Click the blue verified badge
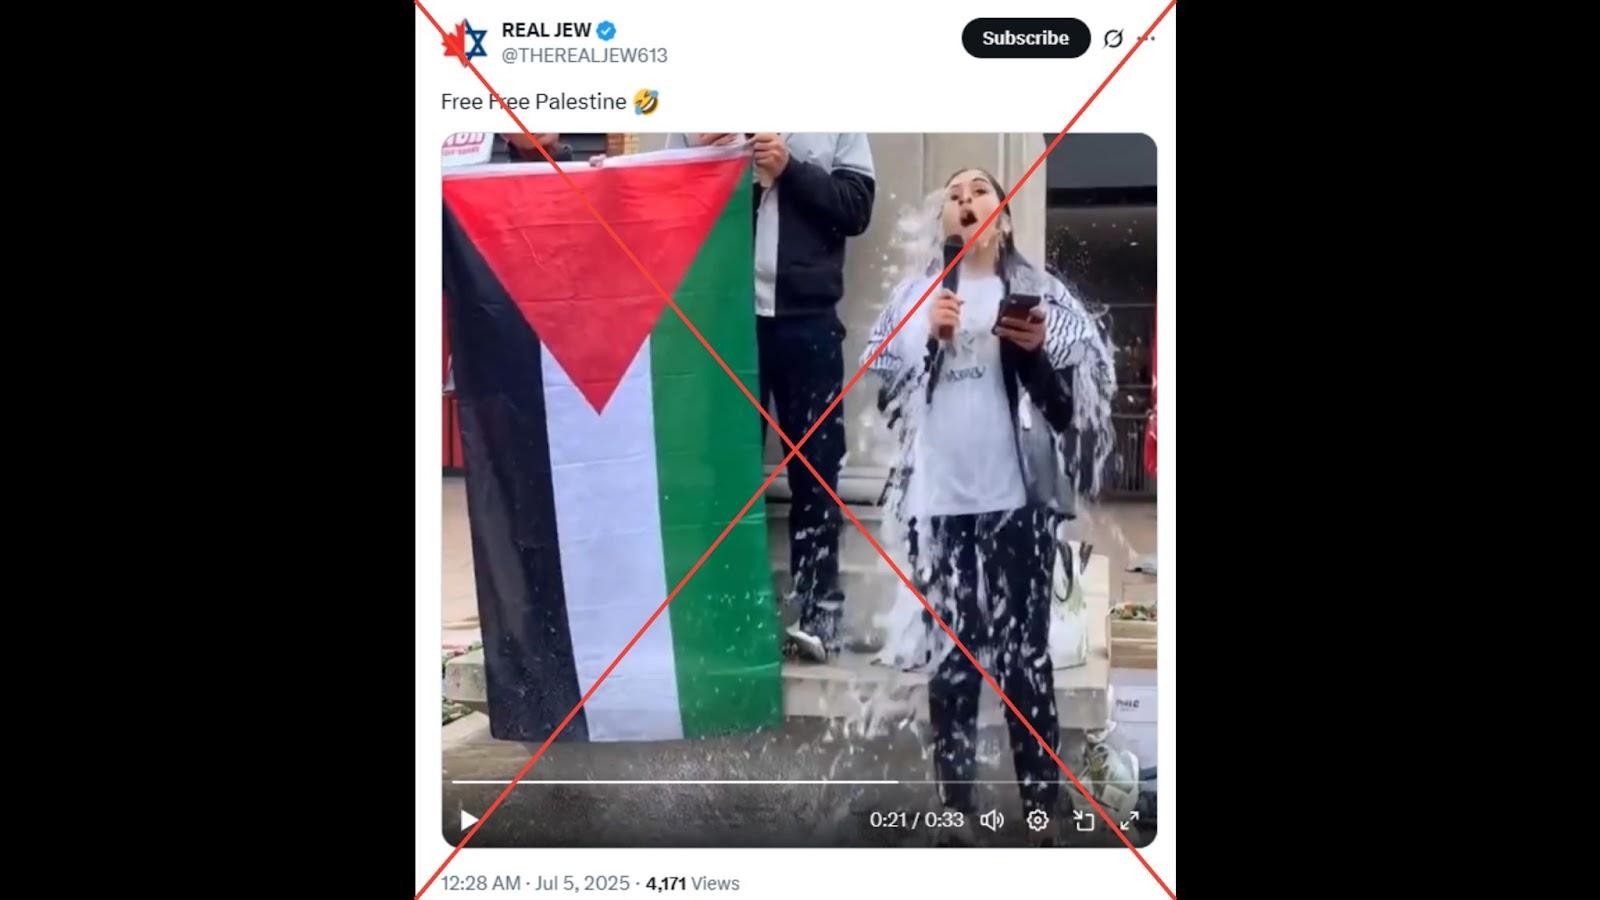This screenshot has height=900, width=1600. [x=606, y=30]
